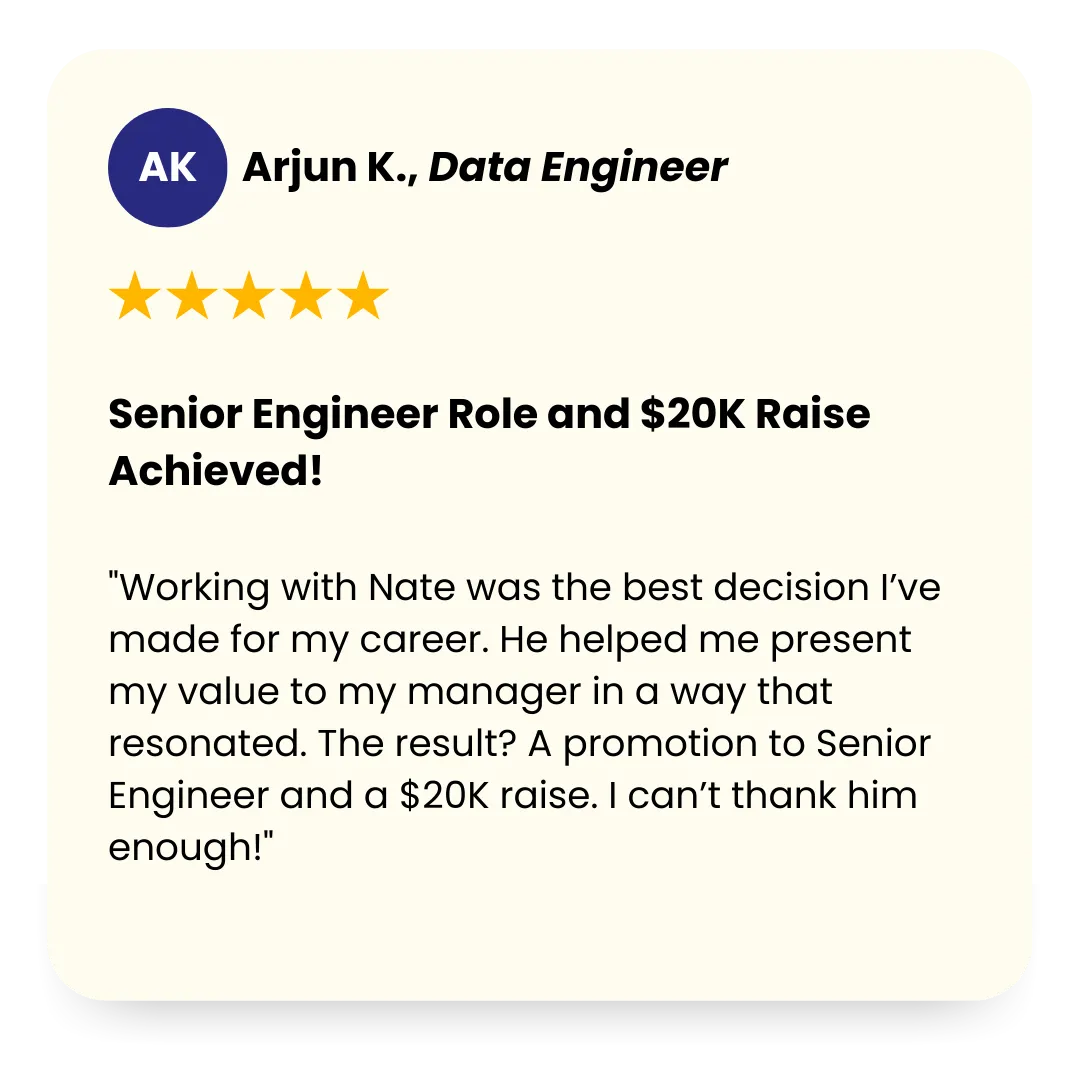Image resolution: width=1080 pixels, height=1080 pixels.
Task: Select the fifth gold star
Action: (x=364, y=295)
